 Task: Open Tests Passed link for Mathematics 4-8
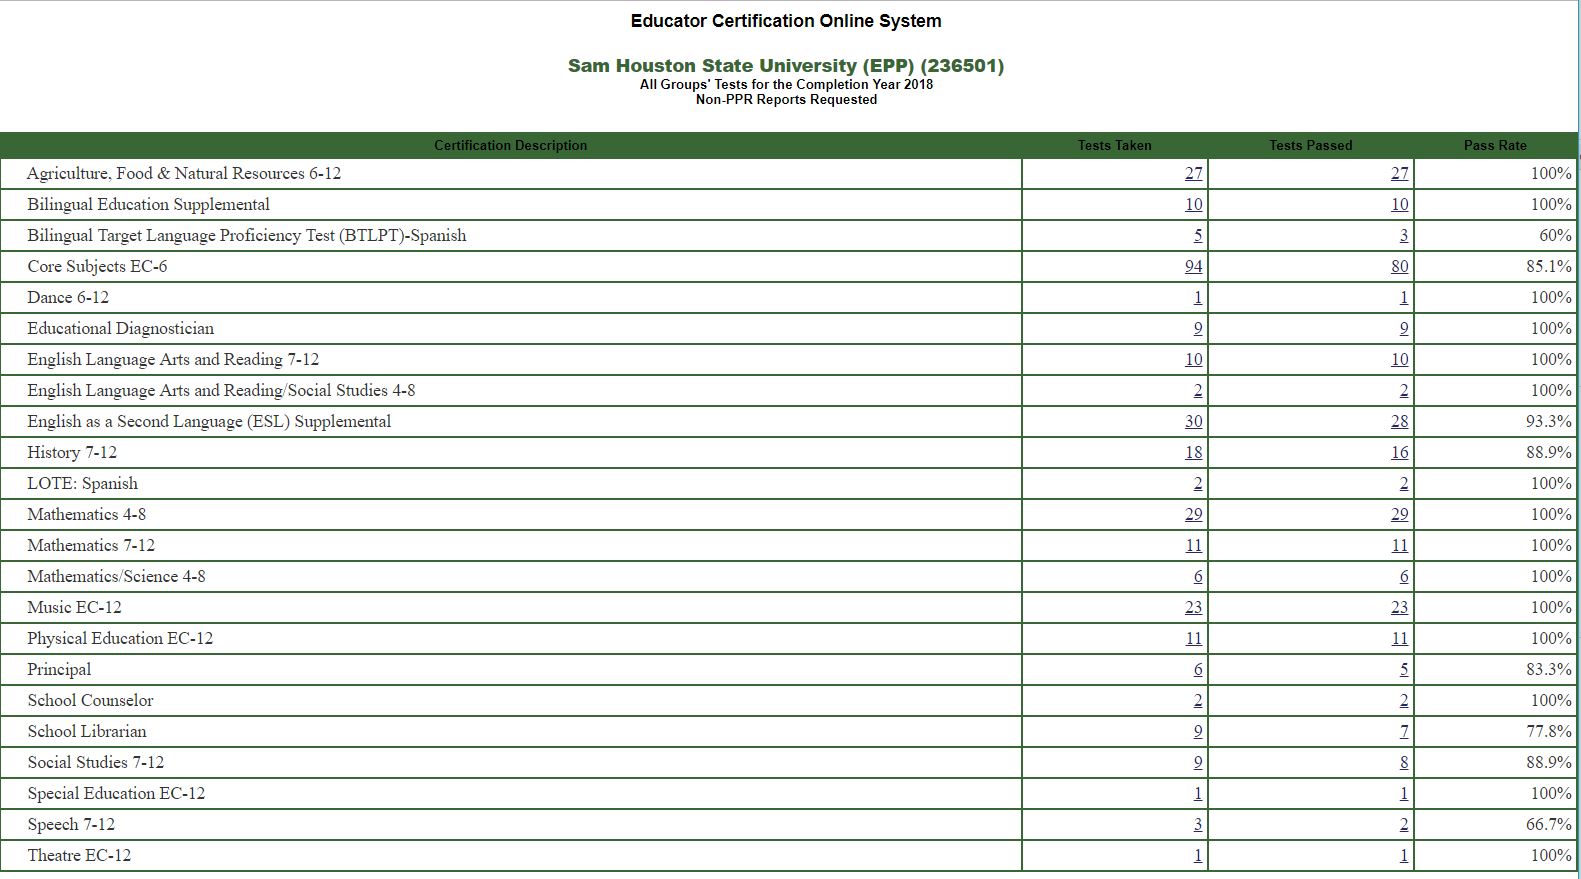(1399, 514)
